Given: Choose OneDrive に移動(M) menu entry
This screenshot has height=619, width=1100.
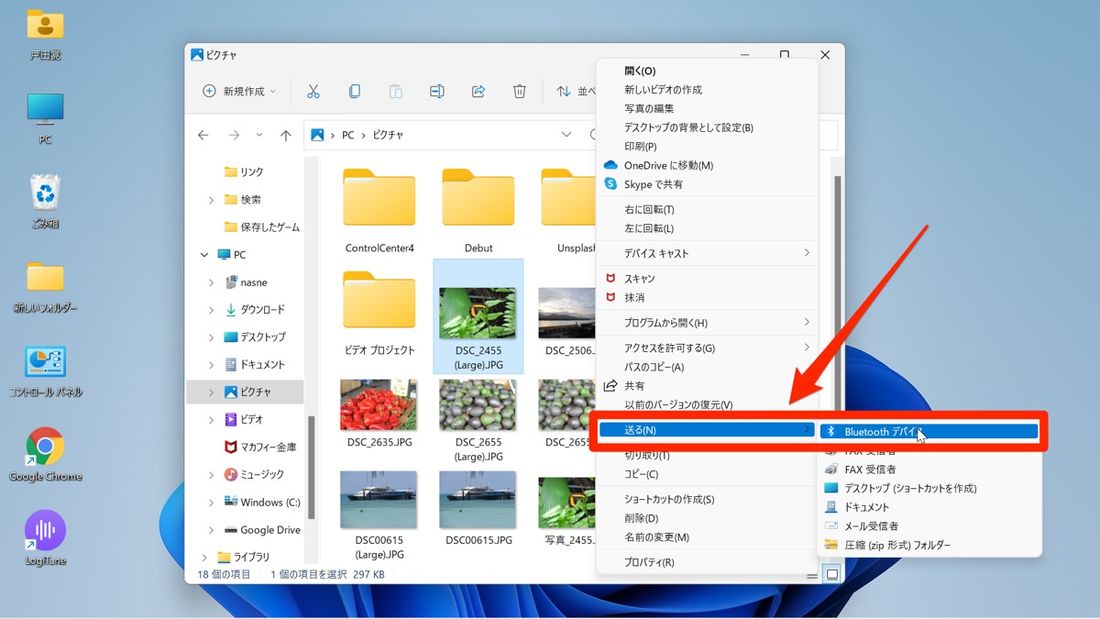Looking at the screenshot, I should pyautogui.click(x=707, y=166).
